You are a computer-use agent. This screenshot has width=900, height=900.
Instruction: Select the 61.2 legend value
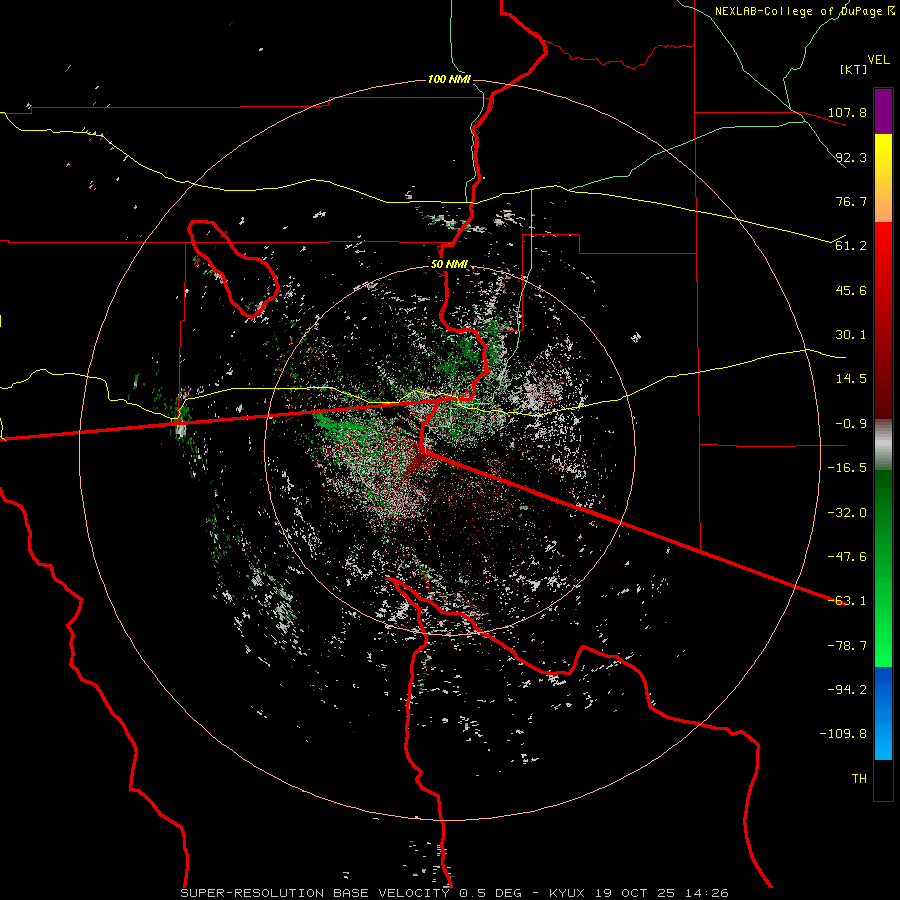[x=851, y=246]
